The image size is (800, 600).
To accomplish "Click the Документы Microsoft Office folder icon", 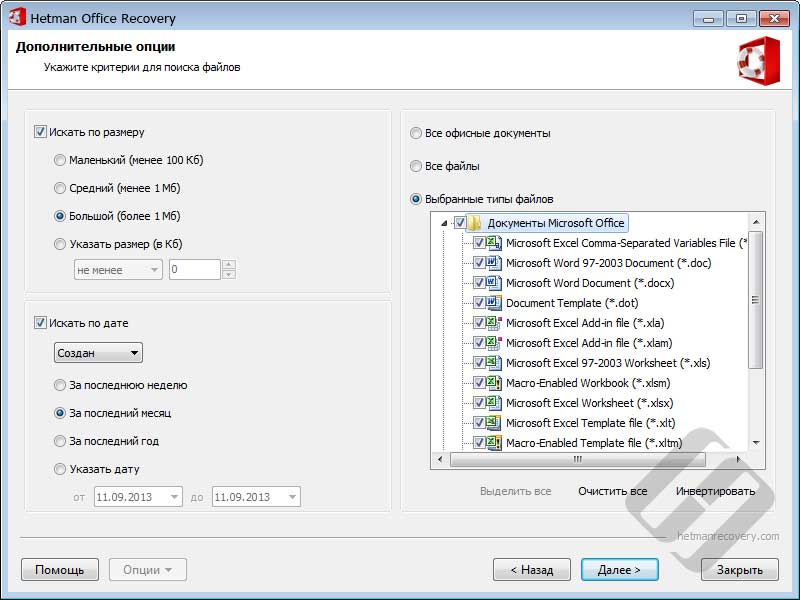I will [475, 223].
